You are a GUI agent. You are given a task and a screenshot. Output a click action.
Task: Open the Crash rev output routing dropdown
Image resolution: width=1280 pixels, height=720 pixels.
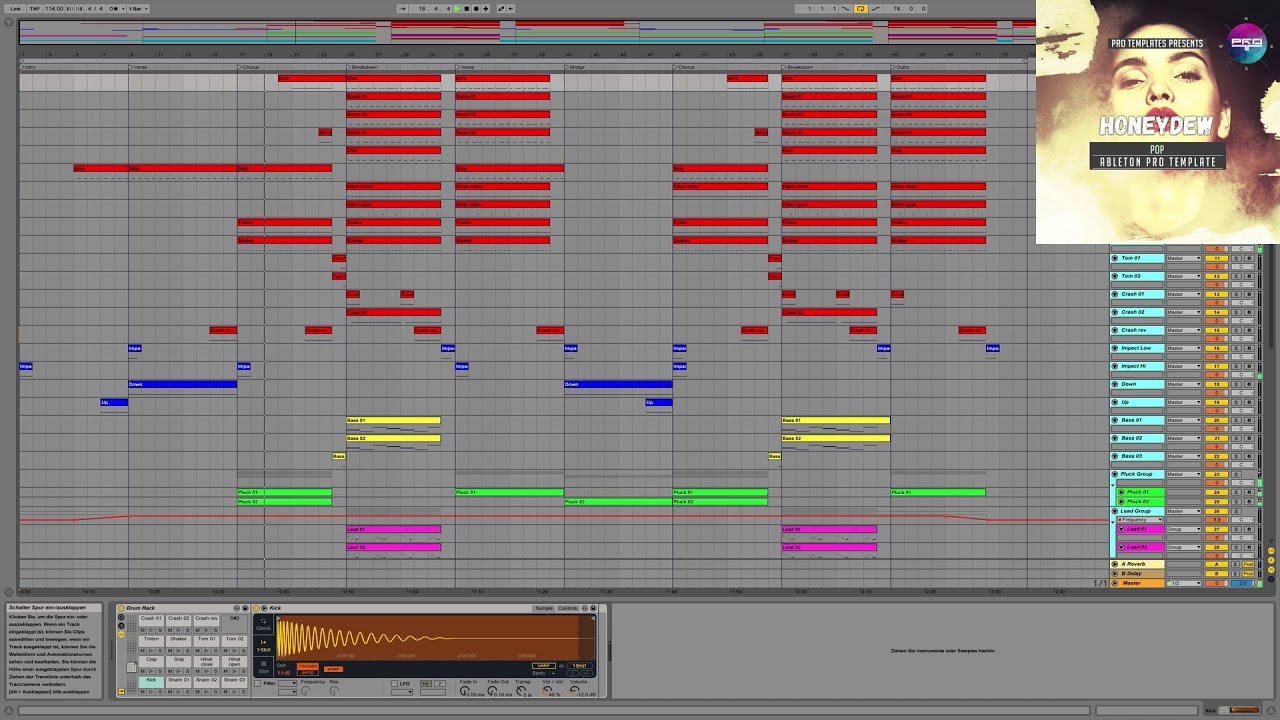[x=1183, y=330]
